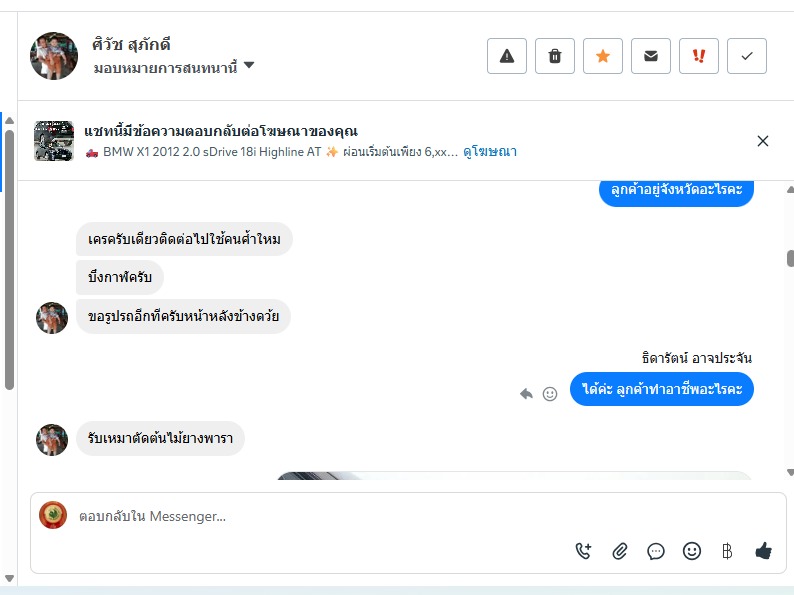Toggle the red exclamation priority flag
Viewport: 794px width, 595px height.
(699, 56)
